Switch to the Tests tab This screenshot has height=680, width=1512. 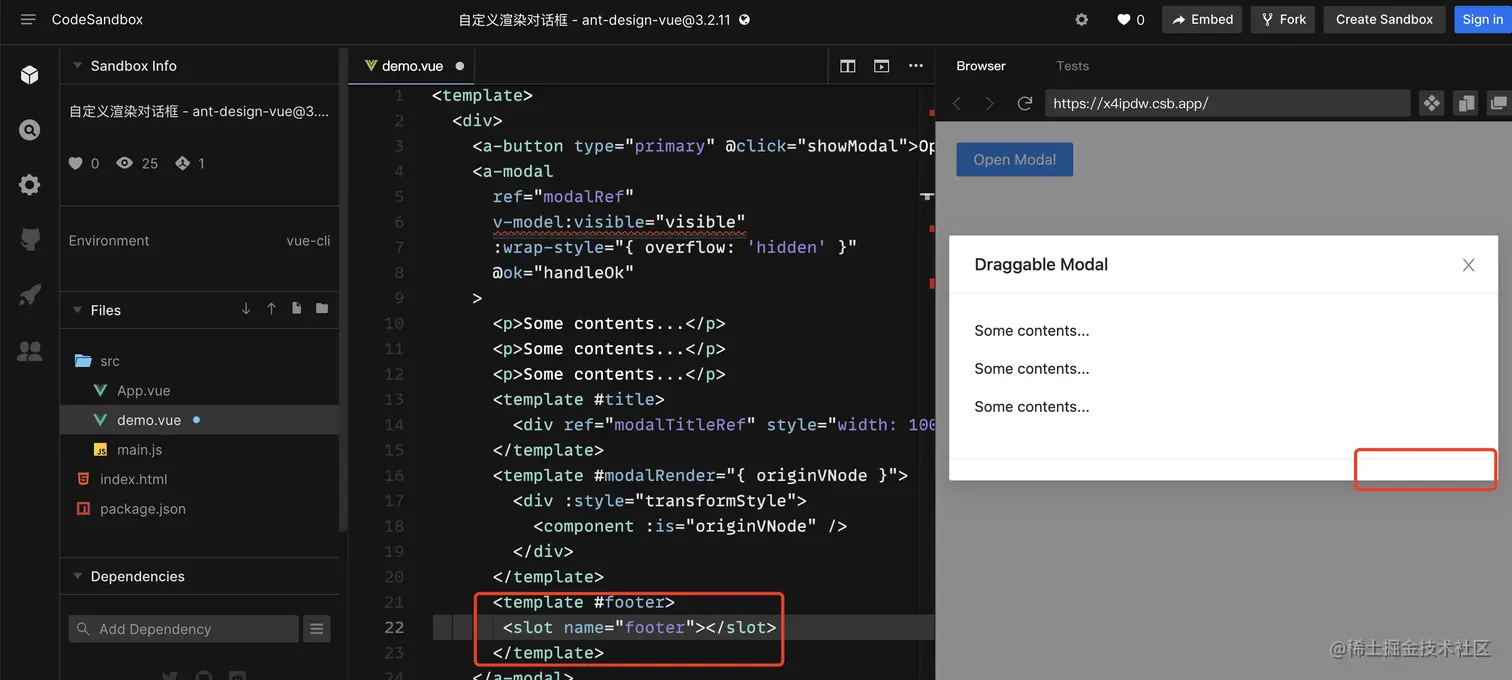click(1072, 66)
